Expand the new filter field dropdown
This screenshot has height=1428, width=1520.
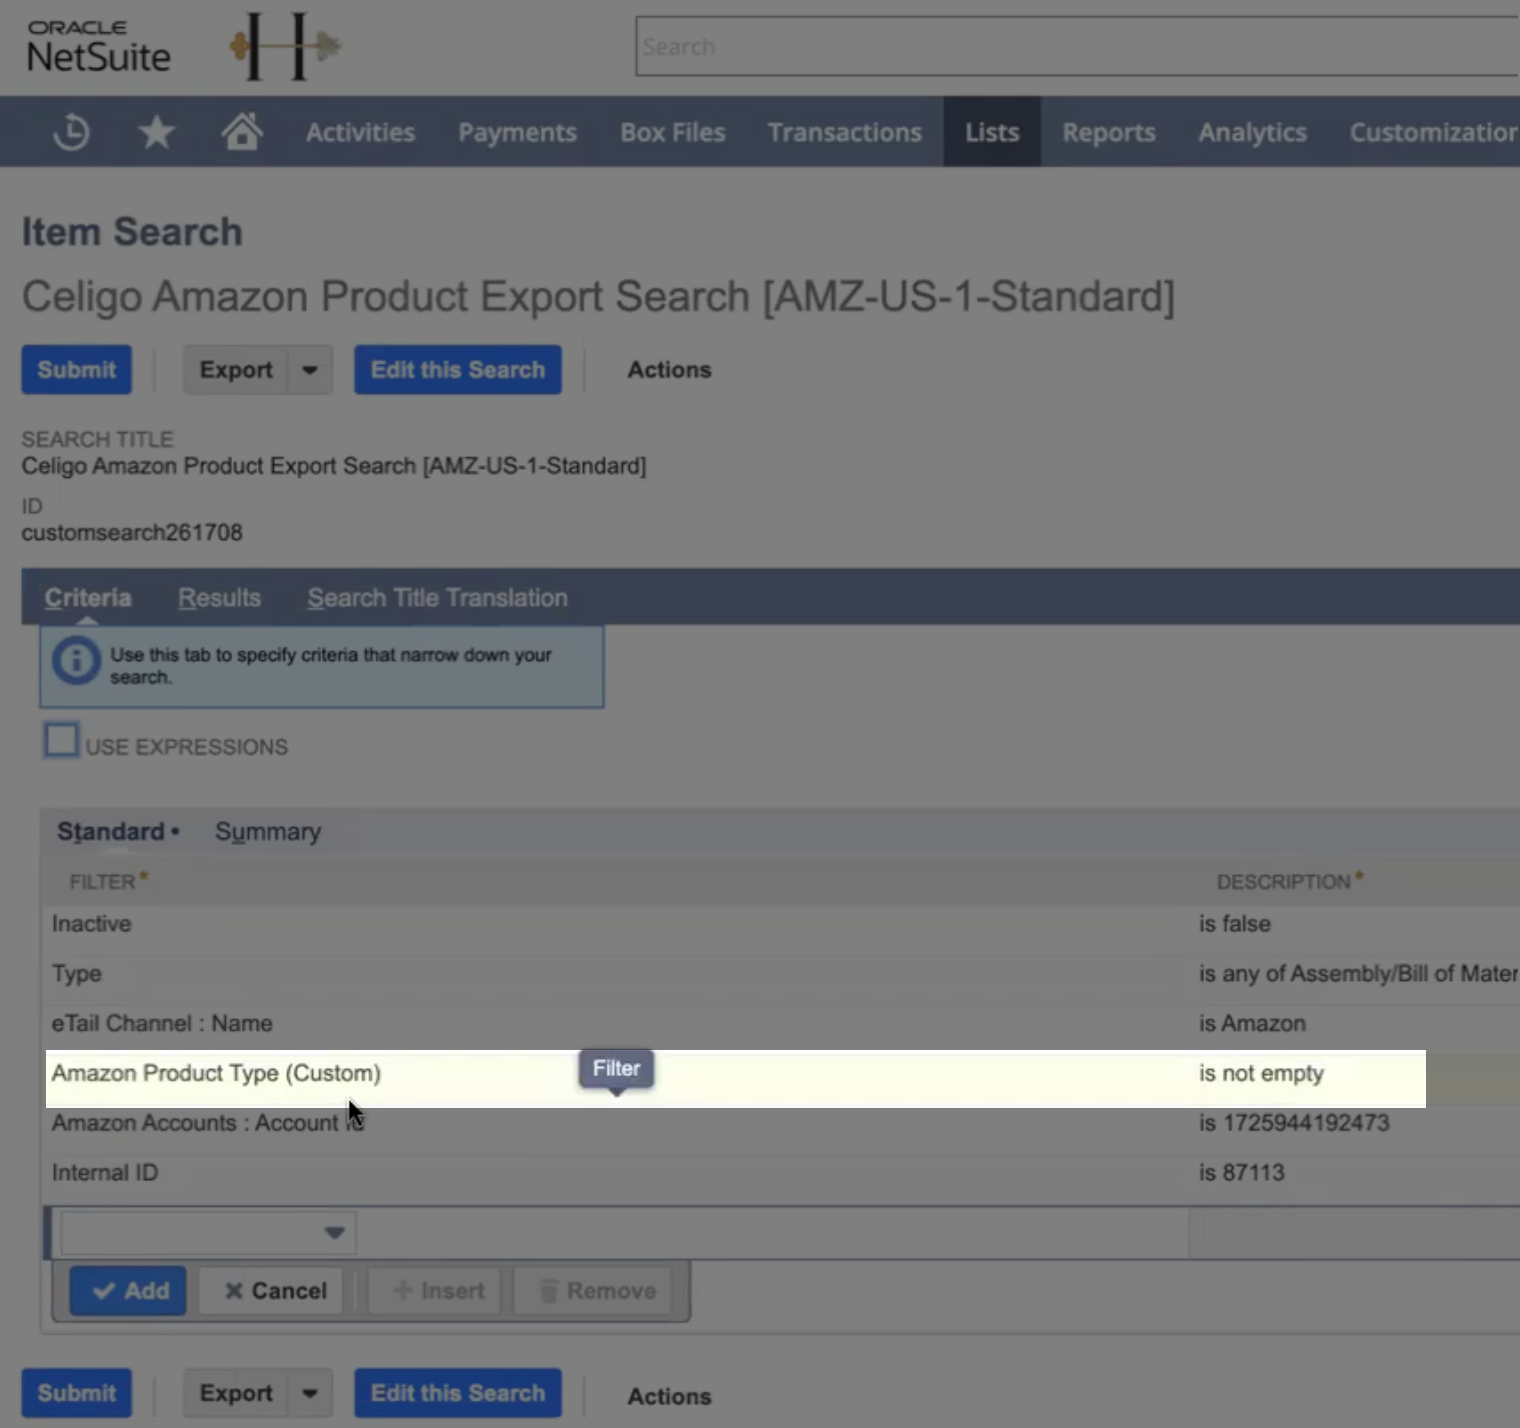[335, 1233]
